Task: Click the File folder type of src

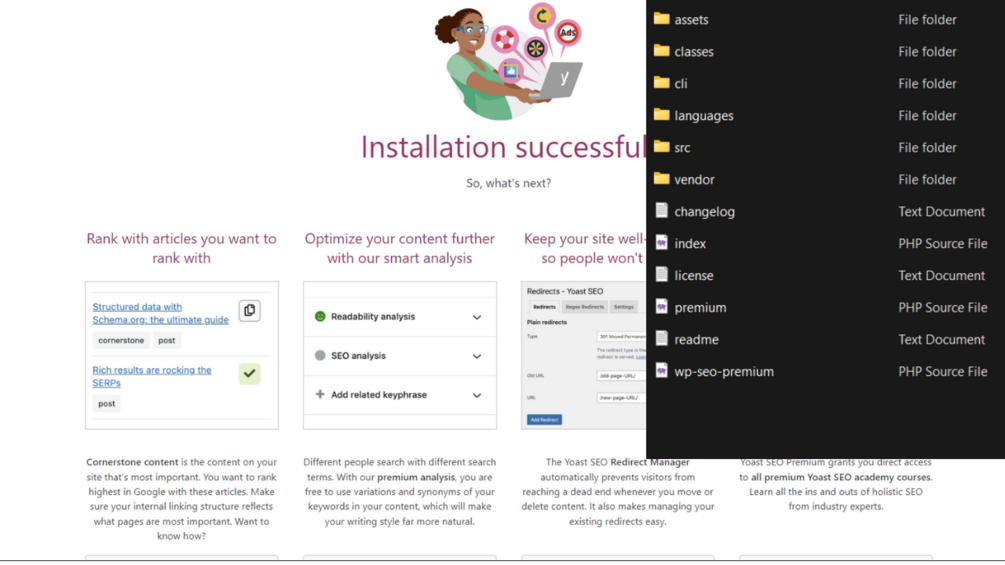Action: (x=927, y=147)
